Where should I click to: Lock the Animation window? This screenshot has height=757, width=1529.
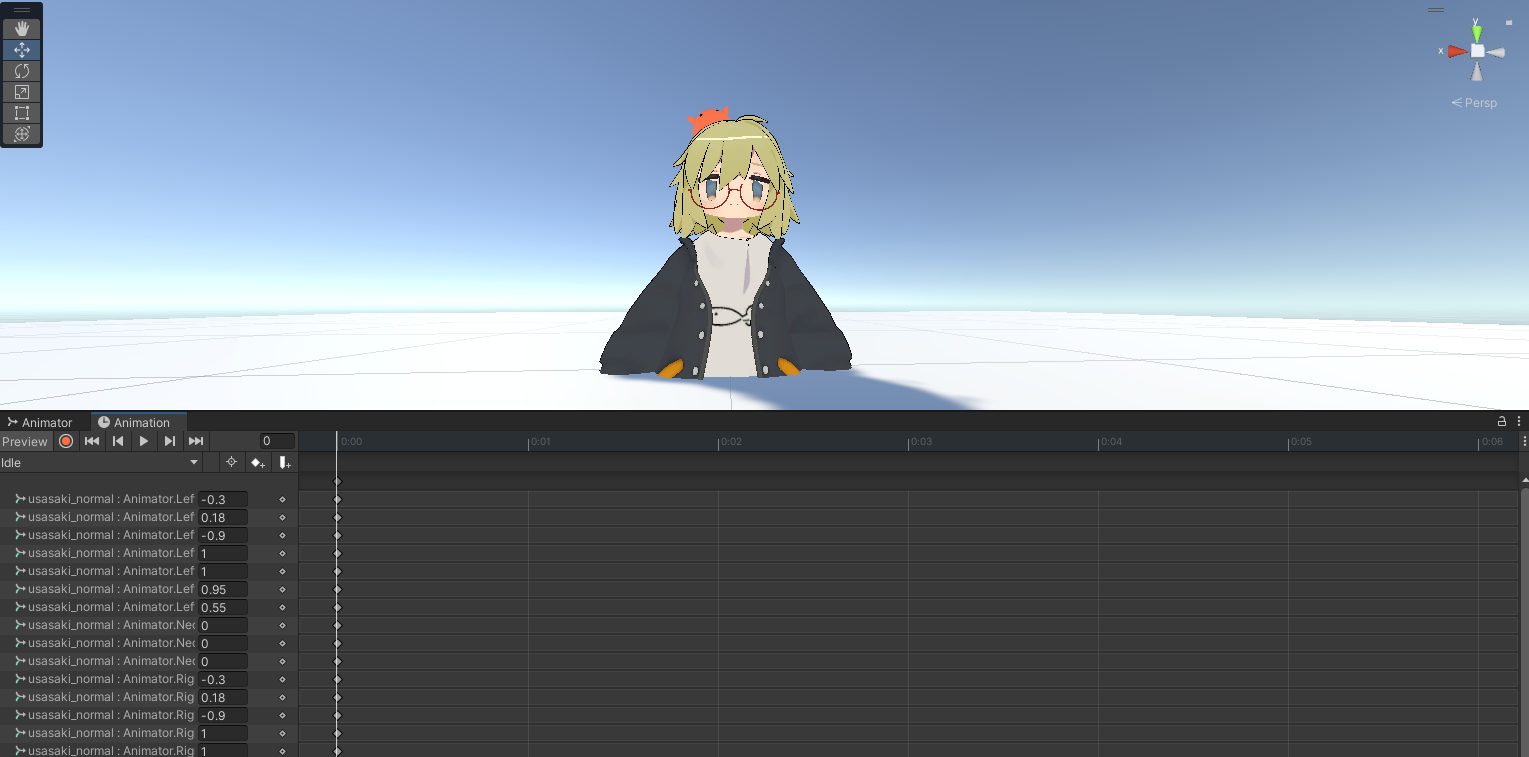(1504, 420)
